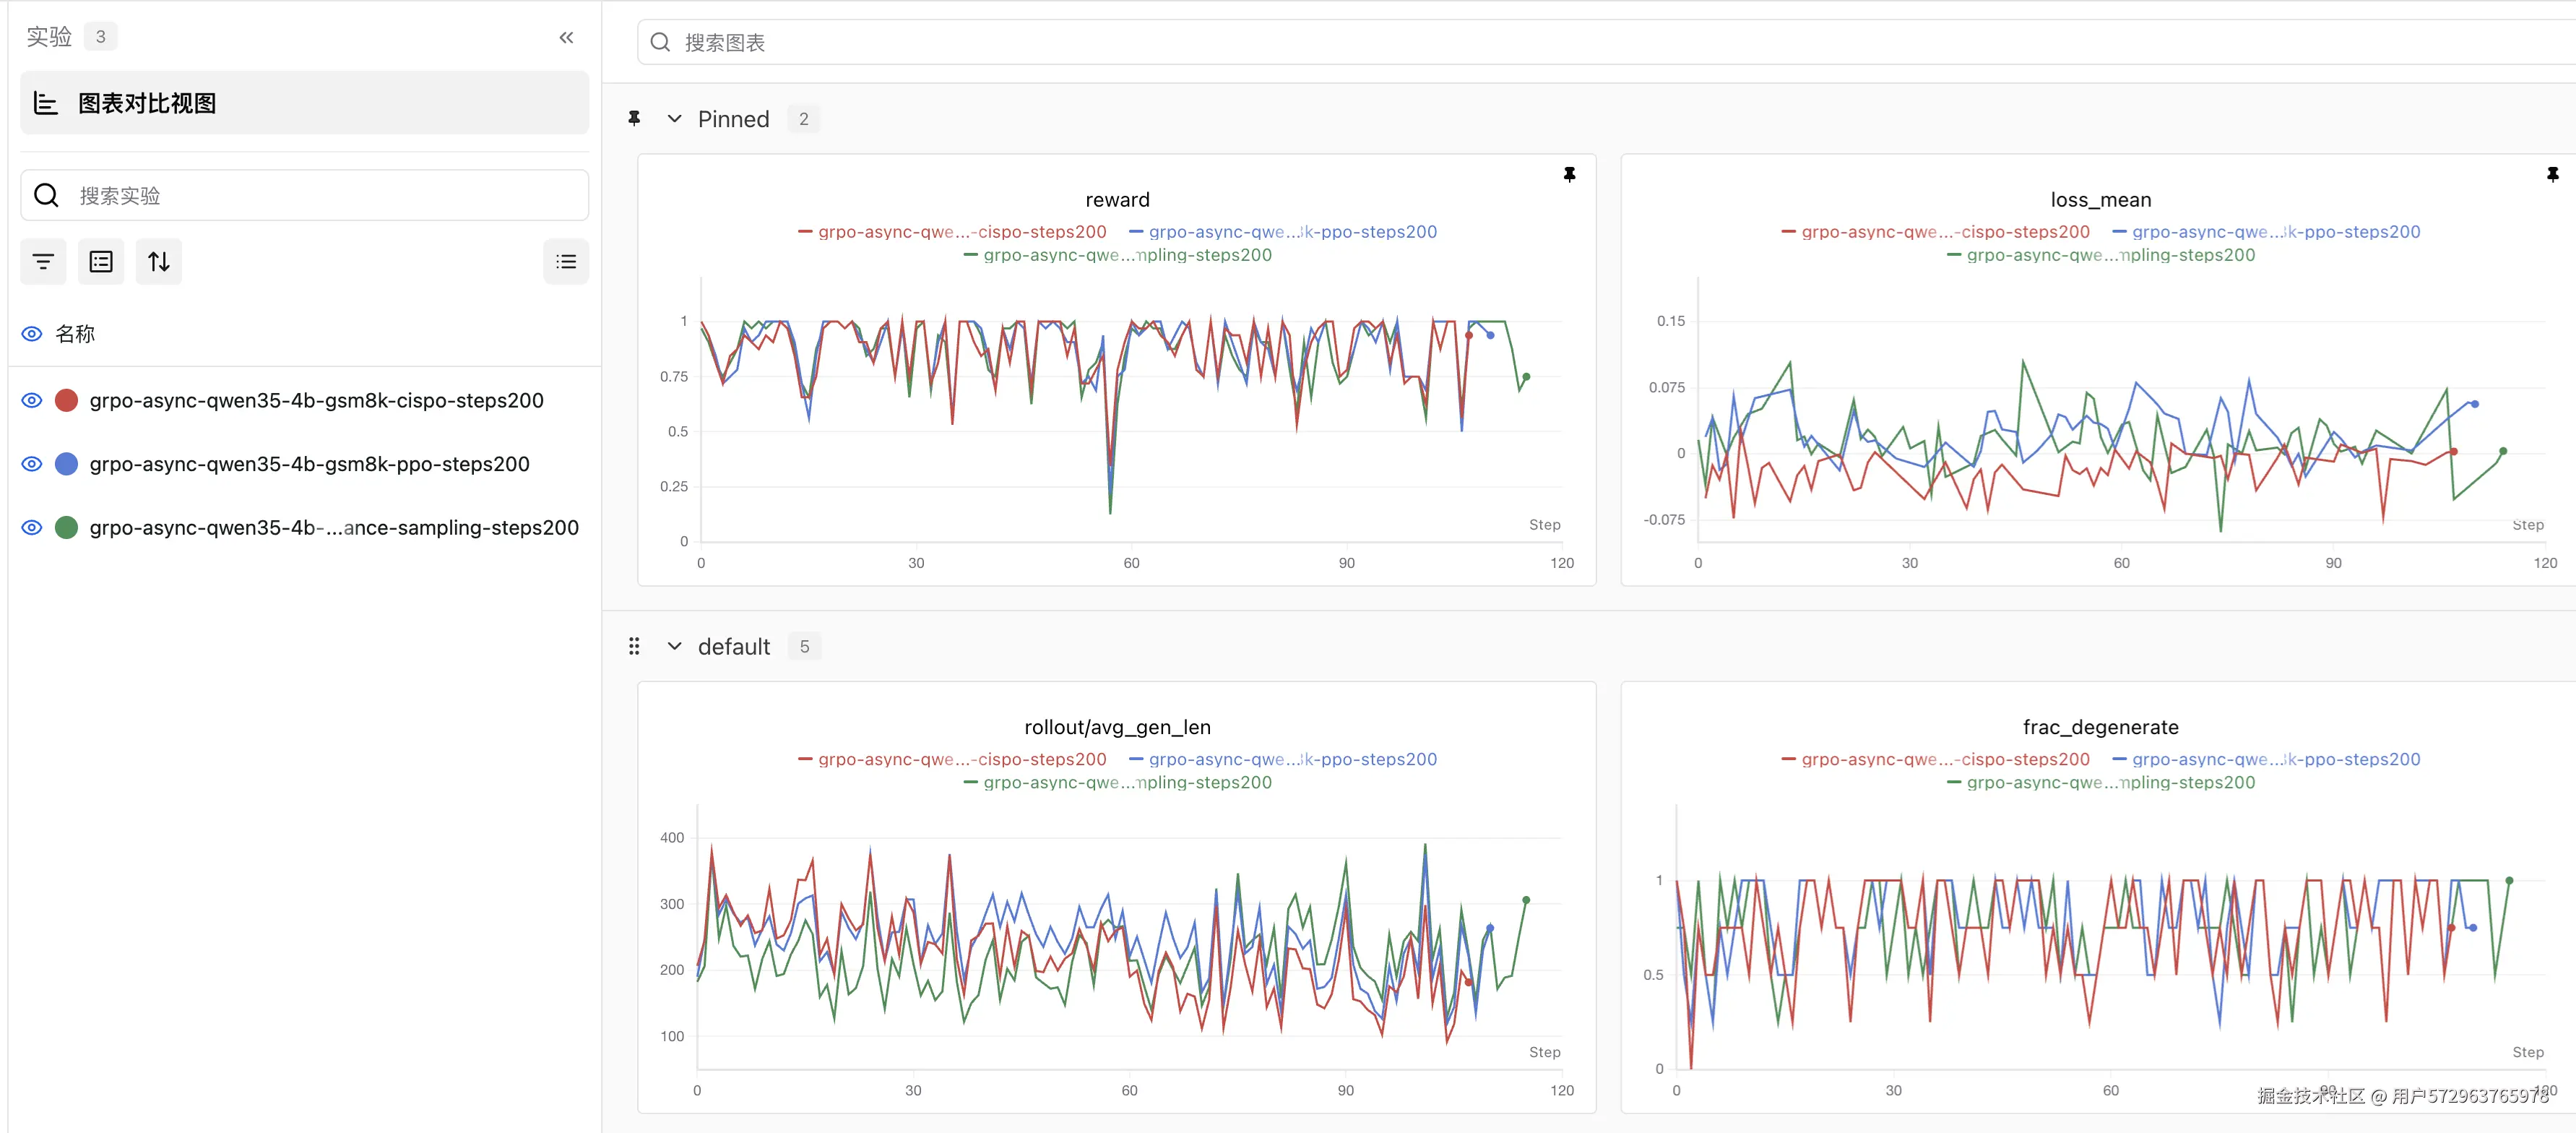Toggle mpling-steps200 legend in loss_mean chart
The width and height of the screenshot is (2576, 1133).
[x=2100, y=255]
